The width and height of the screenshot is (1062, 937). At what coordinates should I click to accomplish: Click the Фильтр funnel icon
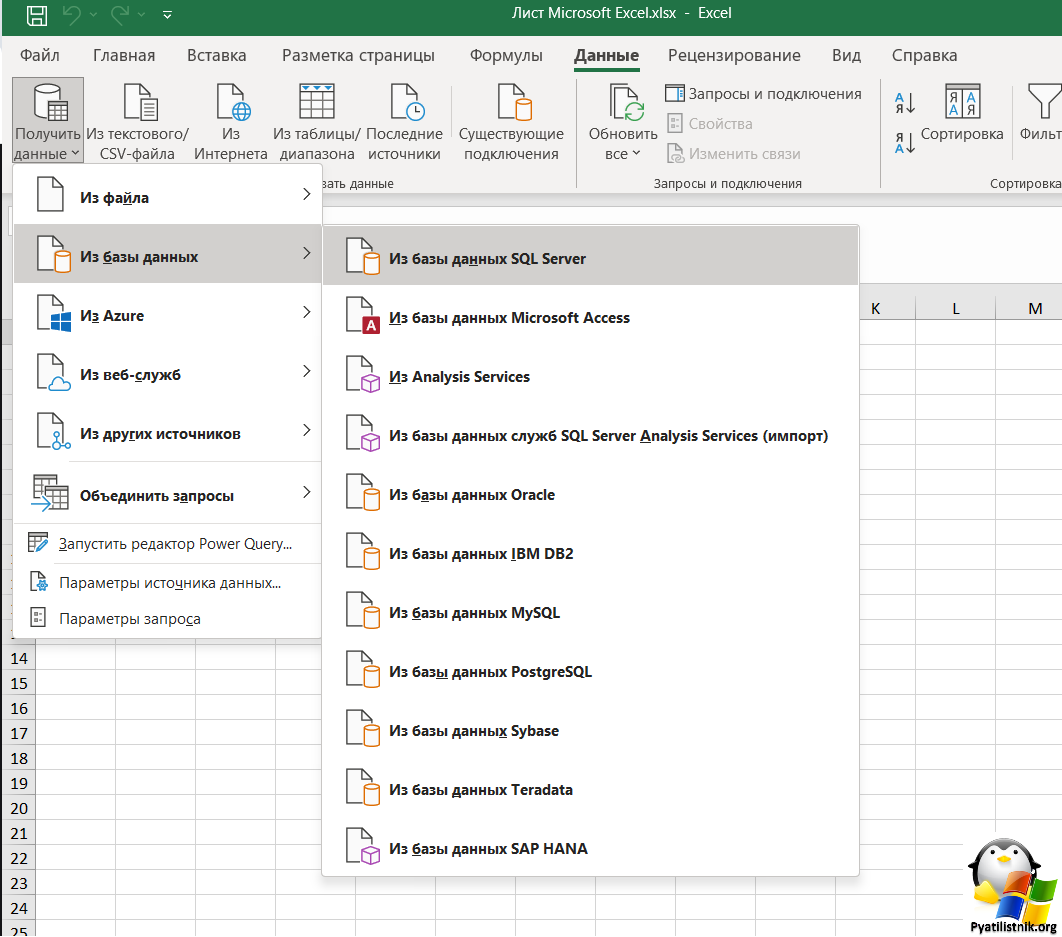(1044, 102)
